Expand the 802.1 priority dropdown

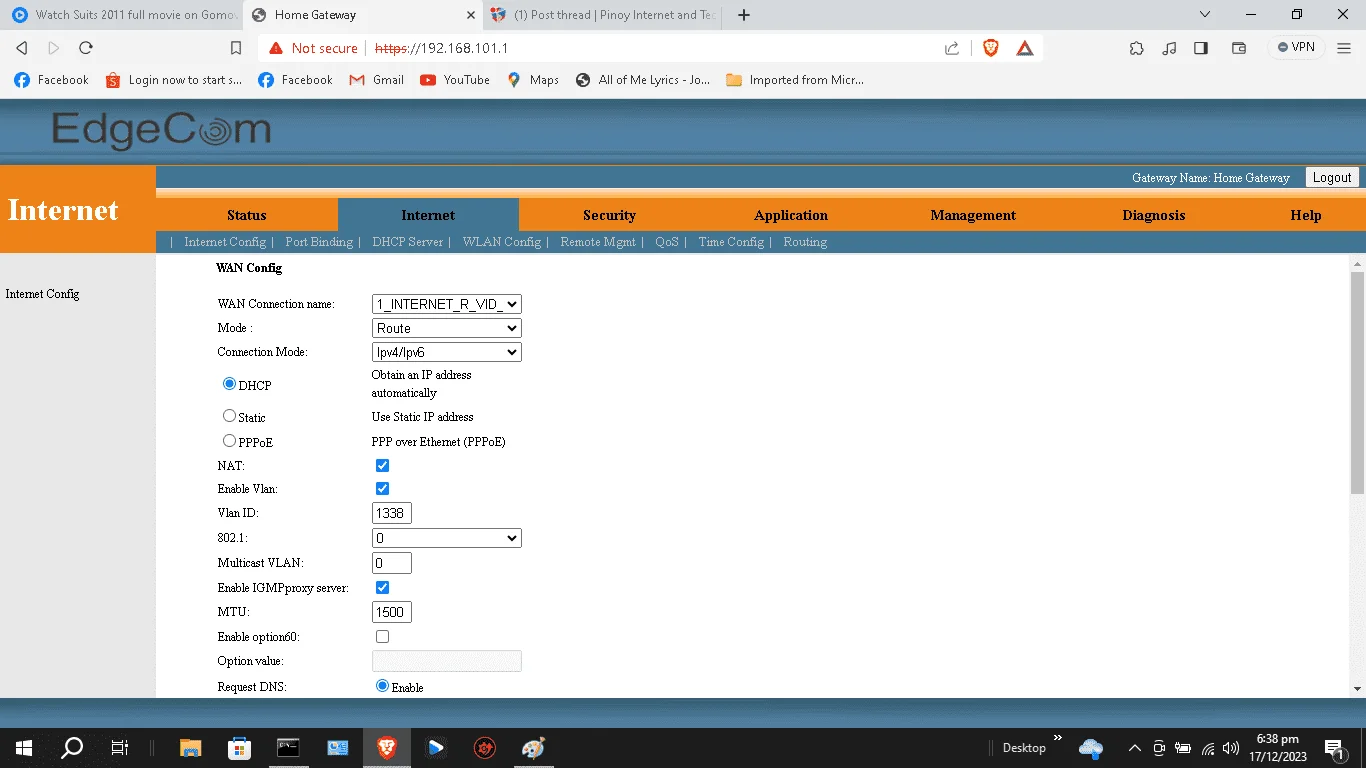click(x=447, y=538)
